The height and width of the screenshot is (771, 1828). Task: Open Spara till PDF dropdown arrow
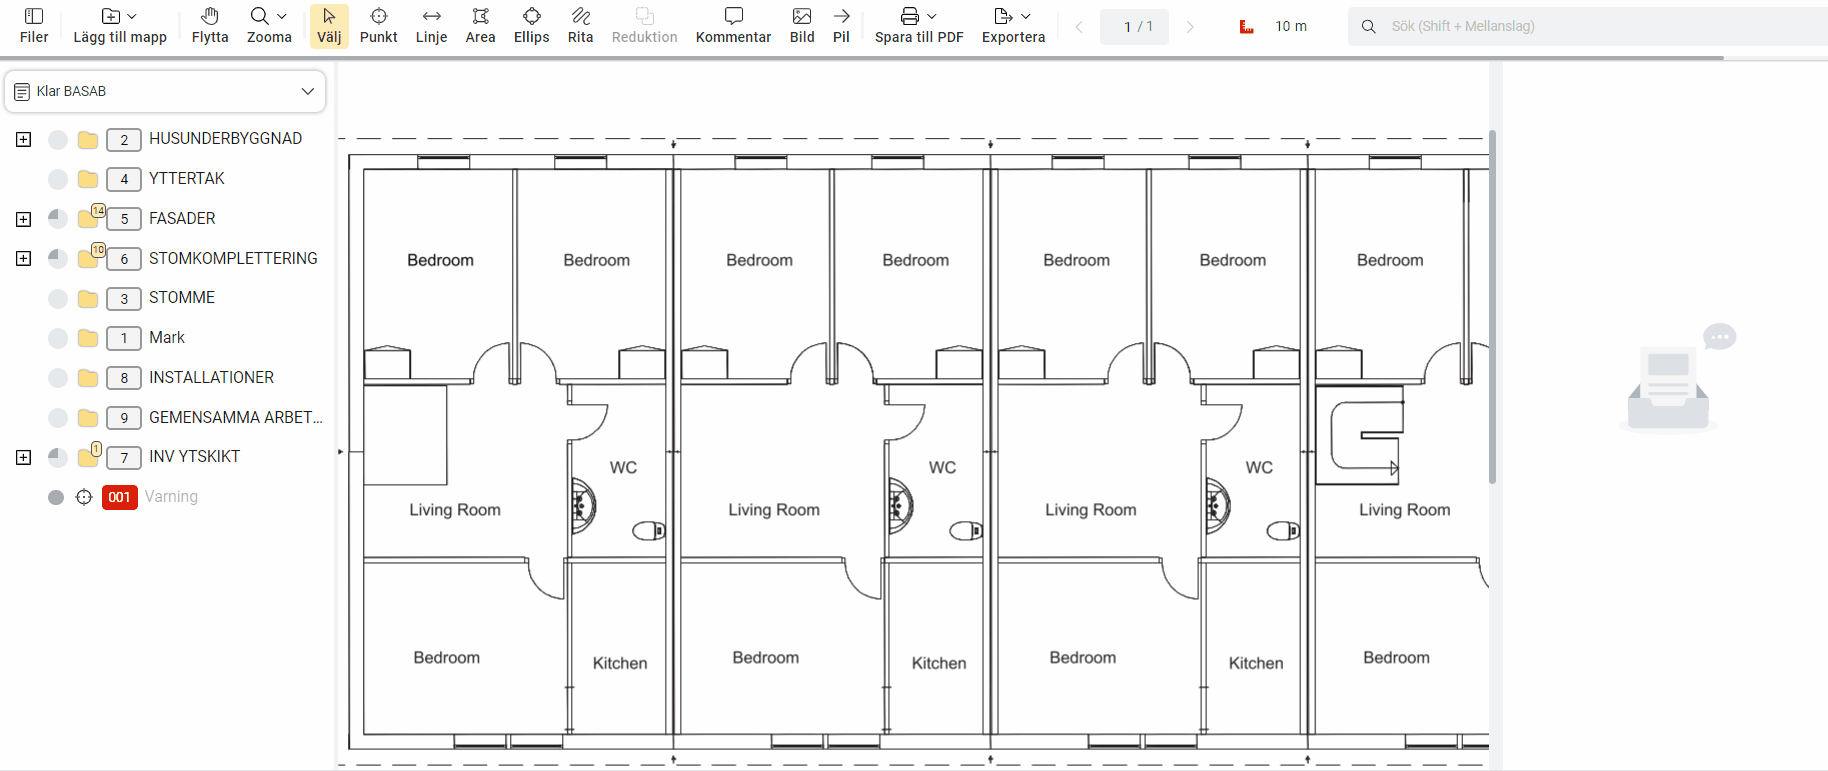coord(932,17)
